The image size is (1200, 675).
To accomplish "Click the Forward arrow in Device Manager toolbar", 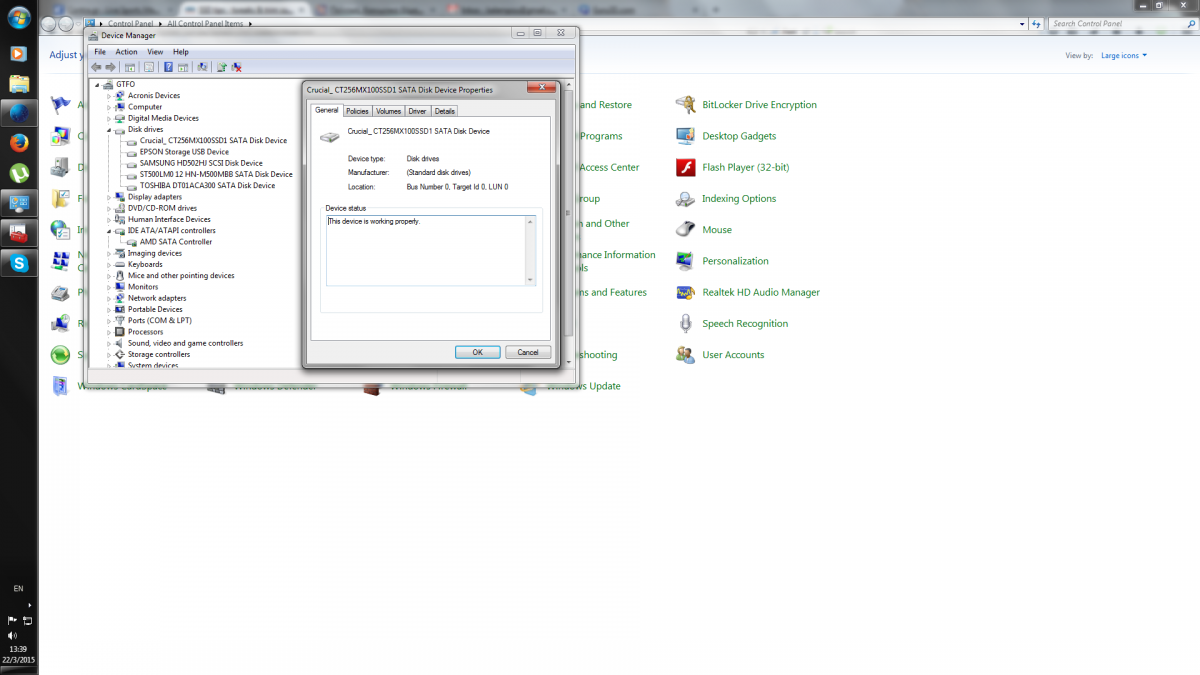I will (109, 67).
